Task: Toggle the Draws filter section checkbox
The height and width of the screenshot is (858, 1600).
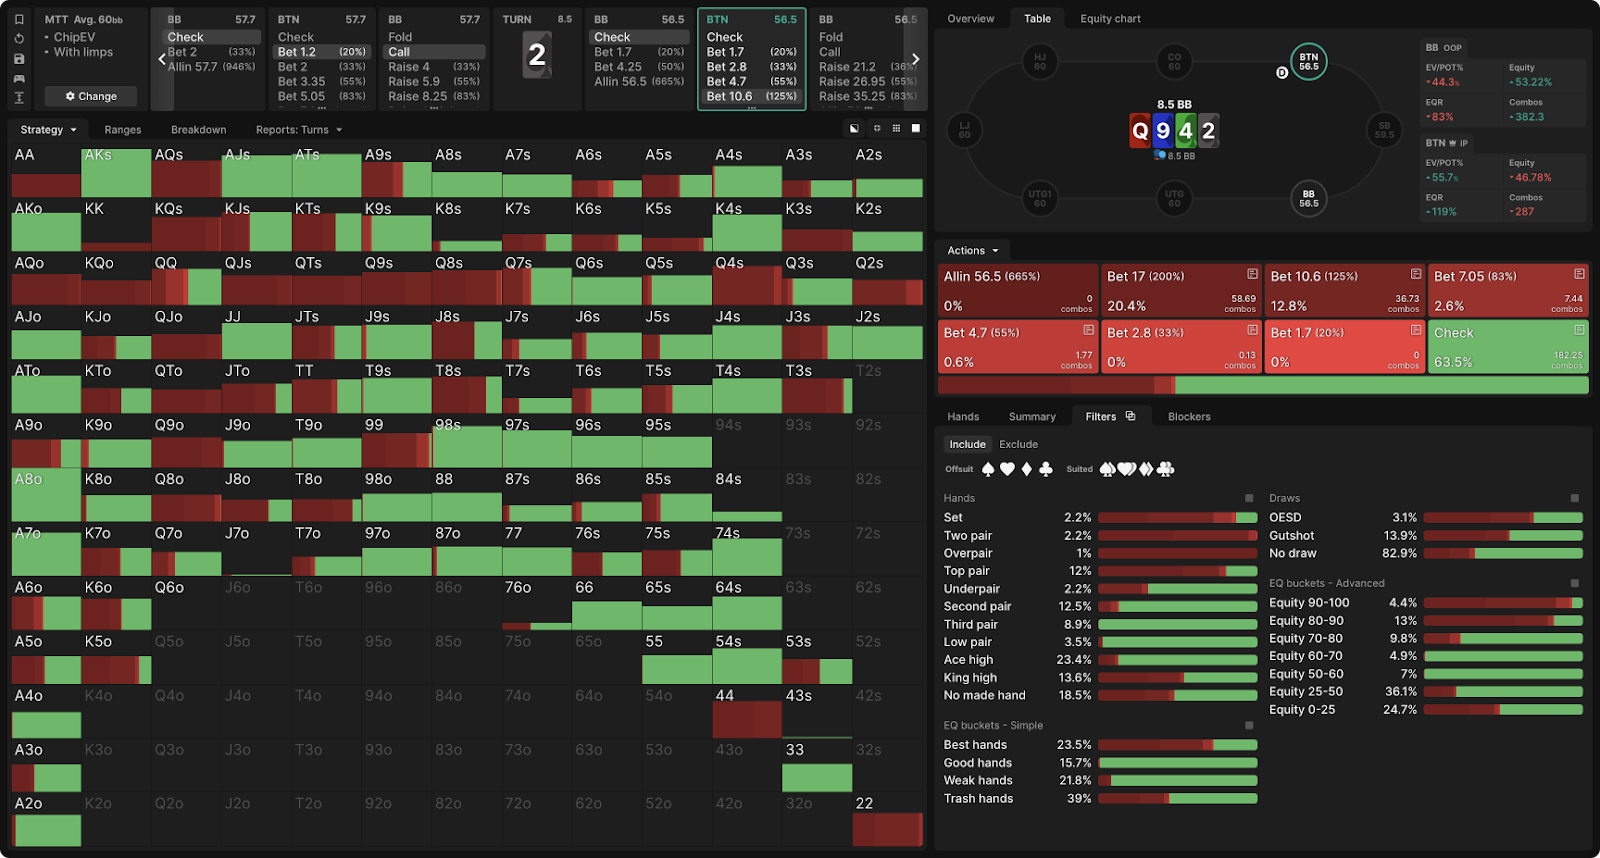Action: point(1574,498)
